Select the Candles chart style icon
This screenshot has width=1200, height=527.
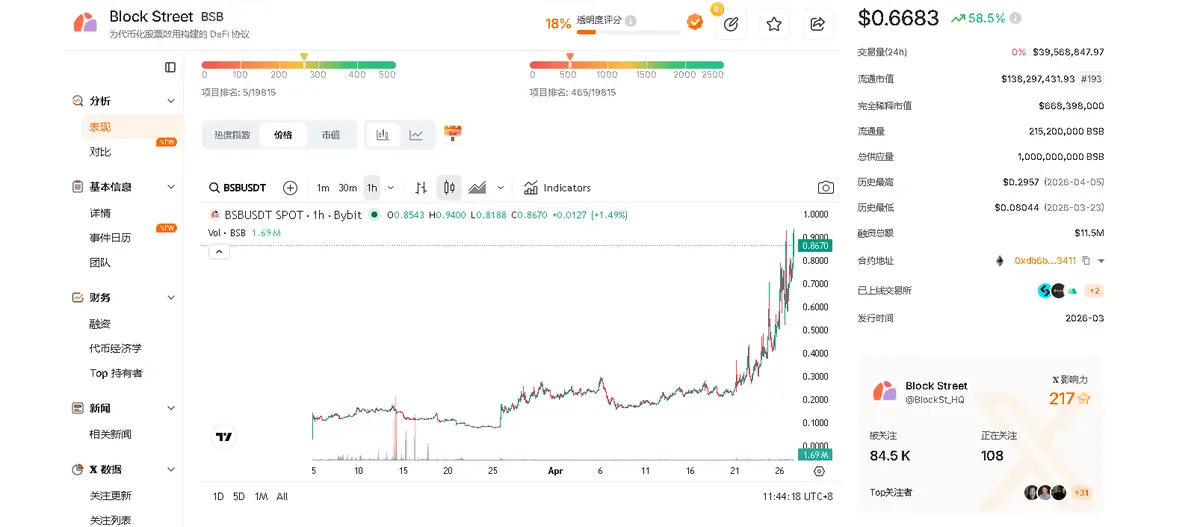pyautogui.click(x=449, y=188)
